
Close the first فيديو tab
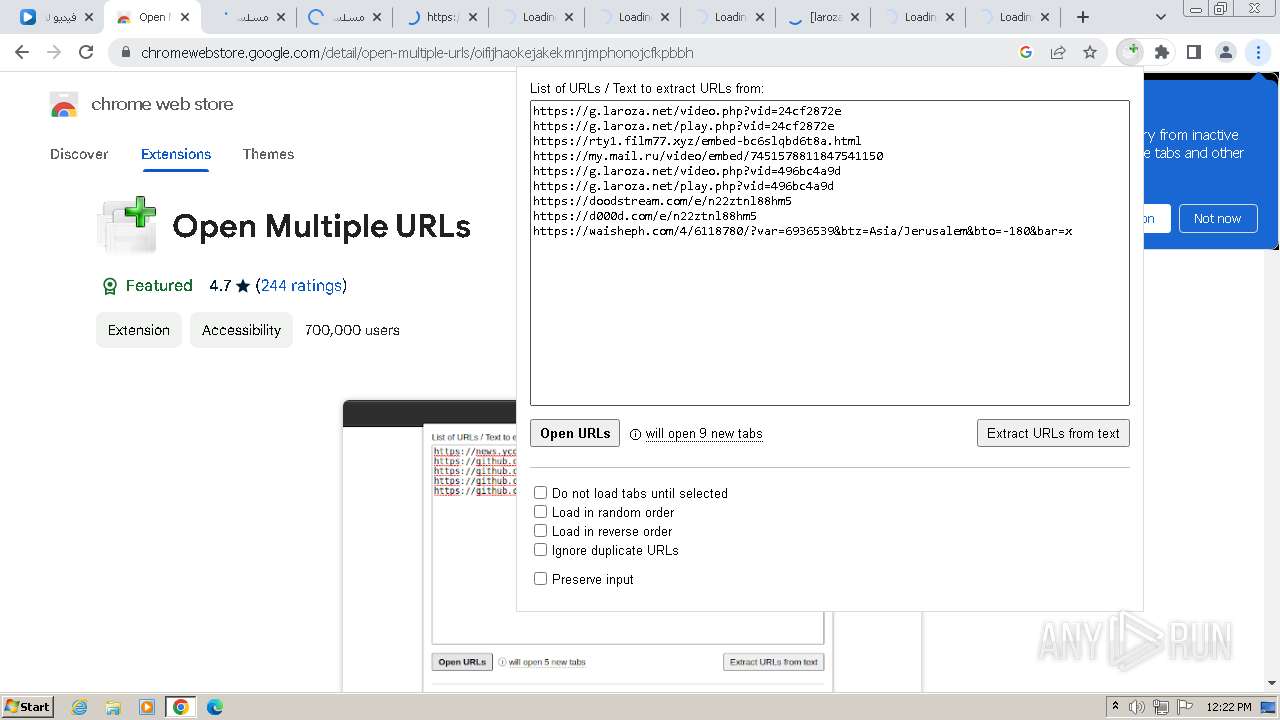pos(89,17)
